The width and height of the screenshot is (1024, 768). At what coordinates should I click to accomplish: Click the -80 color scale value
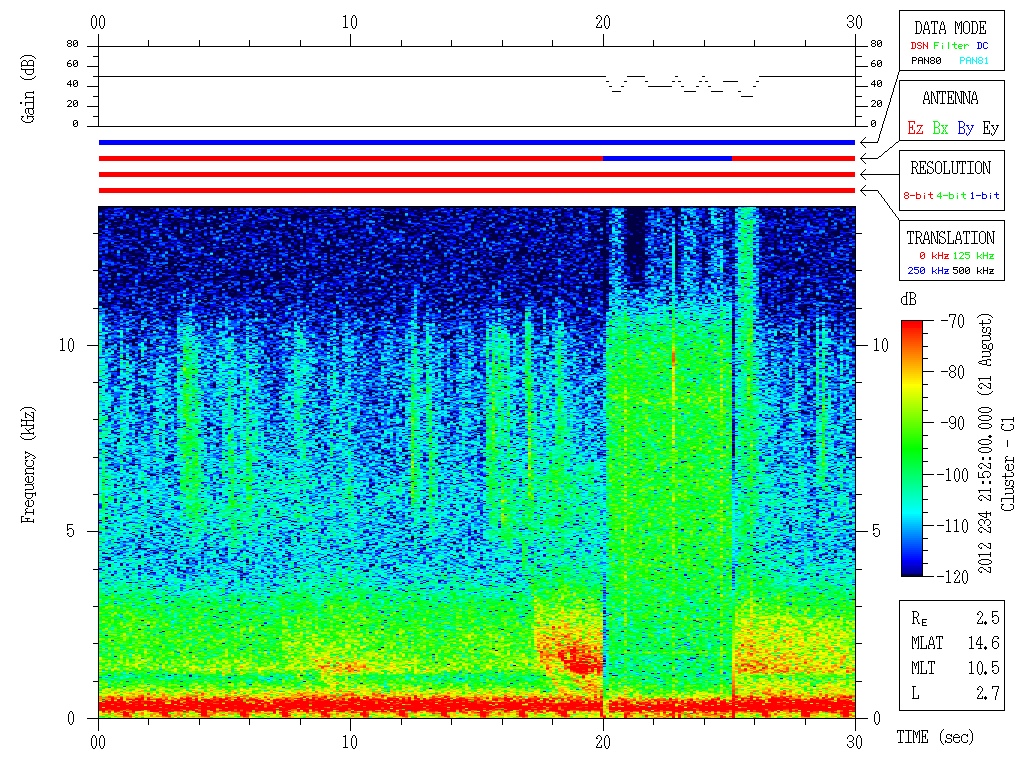pos(953,372)
